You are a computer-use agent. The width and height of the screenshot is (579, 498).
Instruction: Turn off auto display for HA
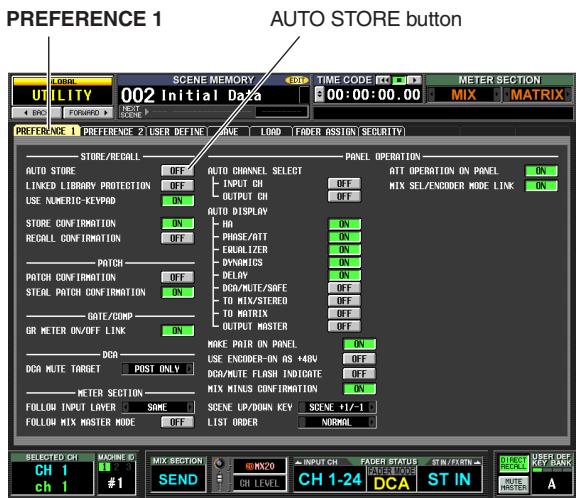[344, 224]
